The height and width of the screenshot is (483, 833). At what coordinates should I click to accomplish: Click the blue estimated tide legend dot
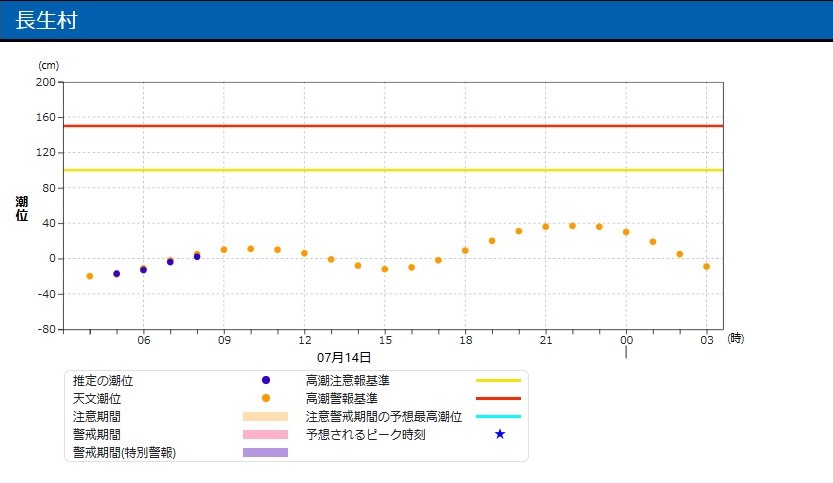point(266,380)
